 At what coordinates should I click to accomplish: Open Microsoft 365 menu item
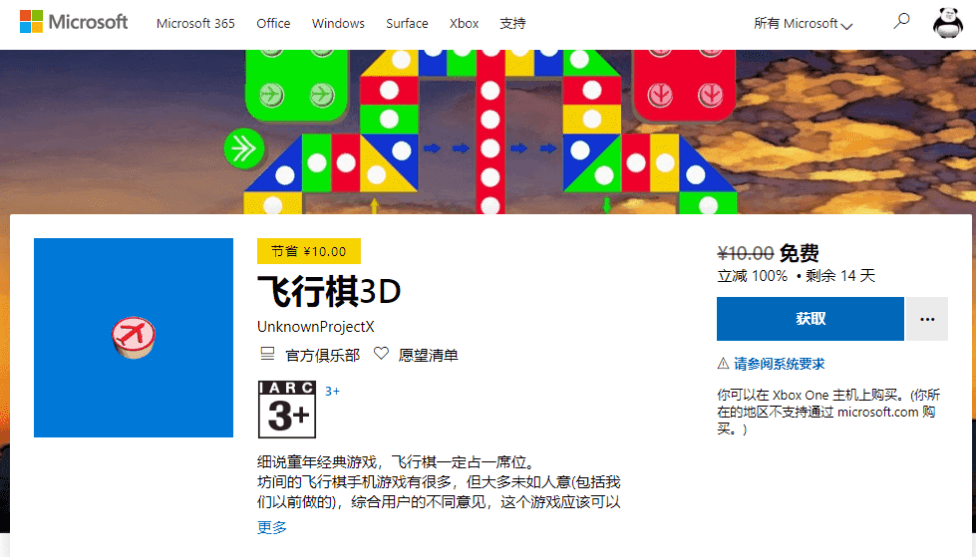(x=195, y=23)
